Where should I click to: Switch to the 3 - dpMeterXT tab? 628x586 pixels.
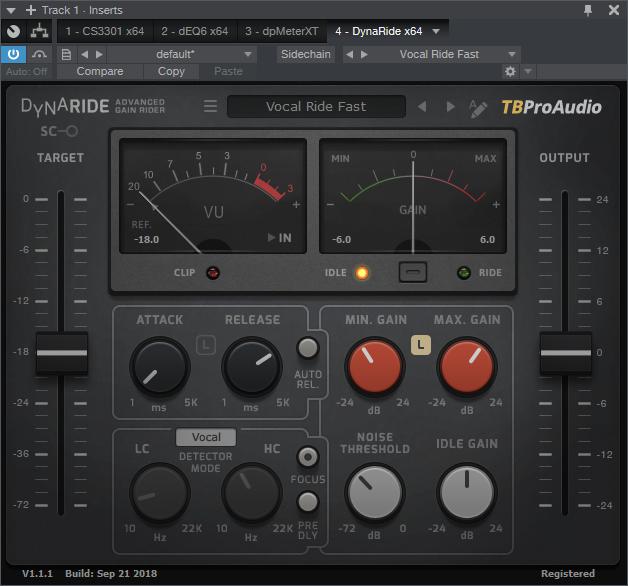pyautogui.click(x=282, y=31)
